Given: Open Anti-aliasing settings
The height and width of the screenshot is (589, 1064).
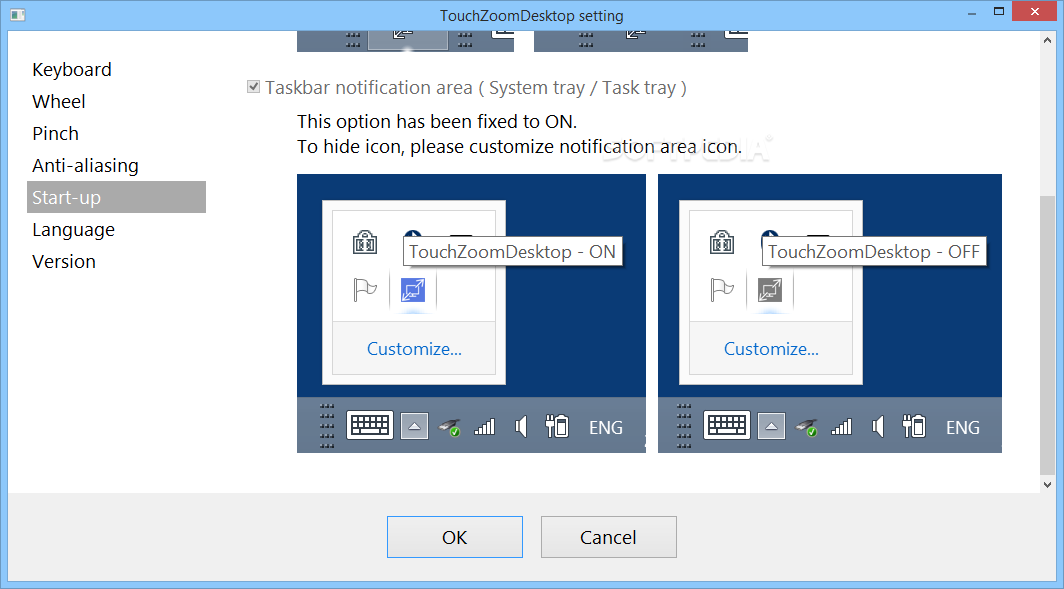Looking at the screenshot, I should coord(86,165).
